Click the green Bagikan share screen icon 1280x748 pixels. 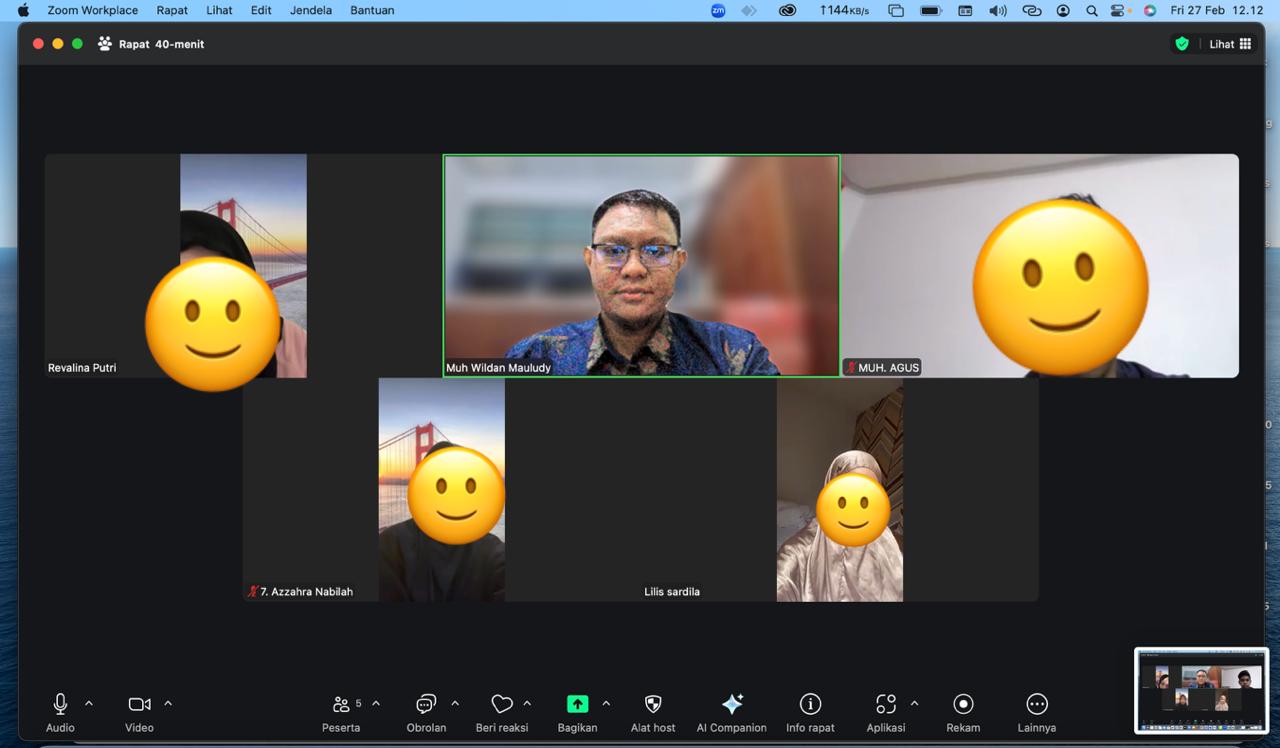[x=577, y=705]
